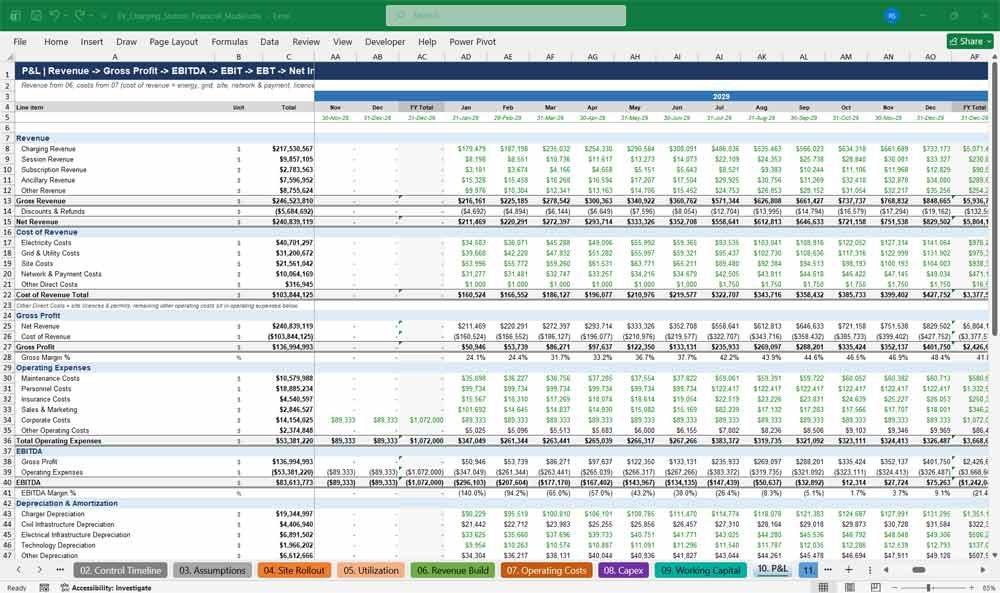Click the Excel app icon in title bar

point(15,15)
